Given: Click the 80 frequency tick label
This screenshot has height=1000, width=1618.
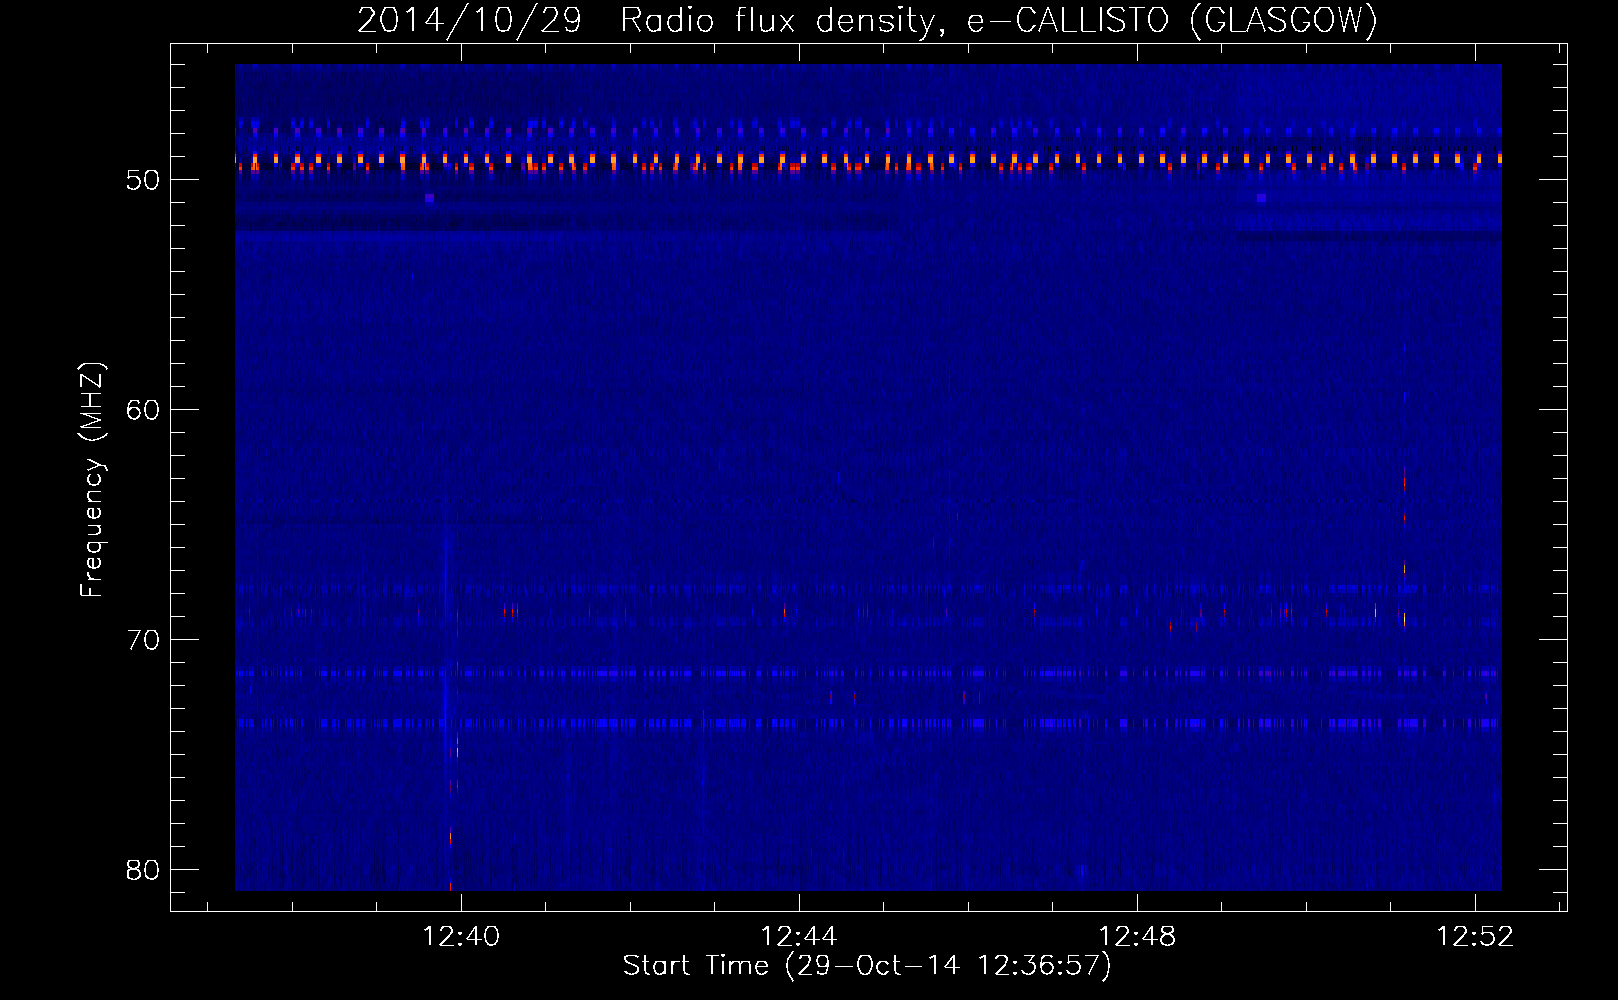Looking at the screenshot, I should click(143, 870).
